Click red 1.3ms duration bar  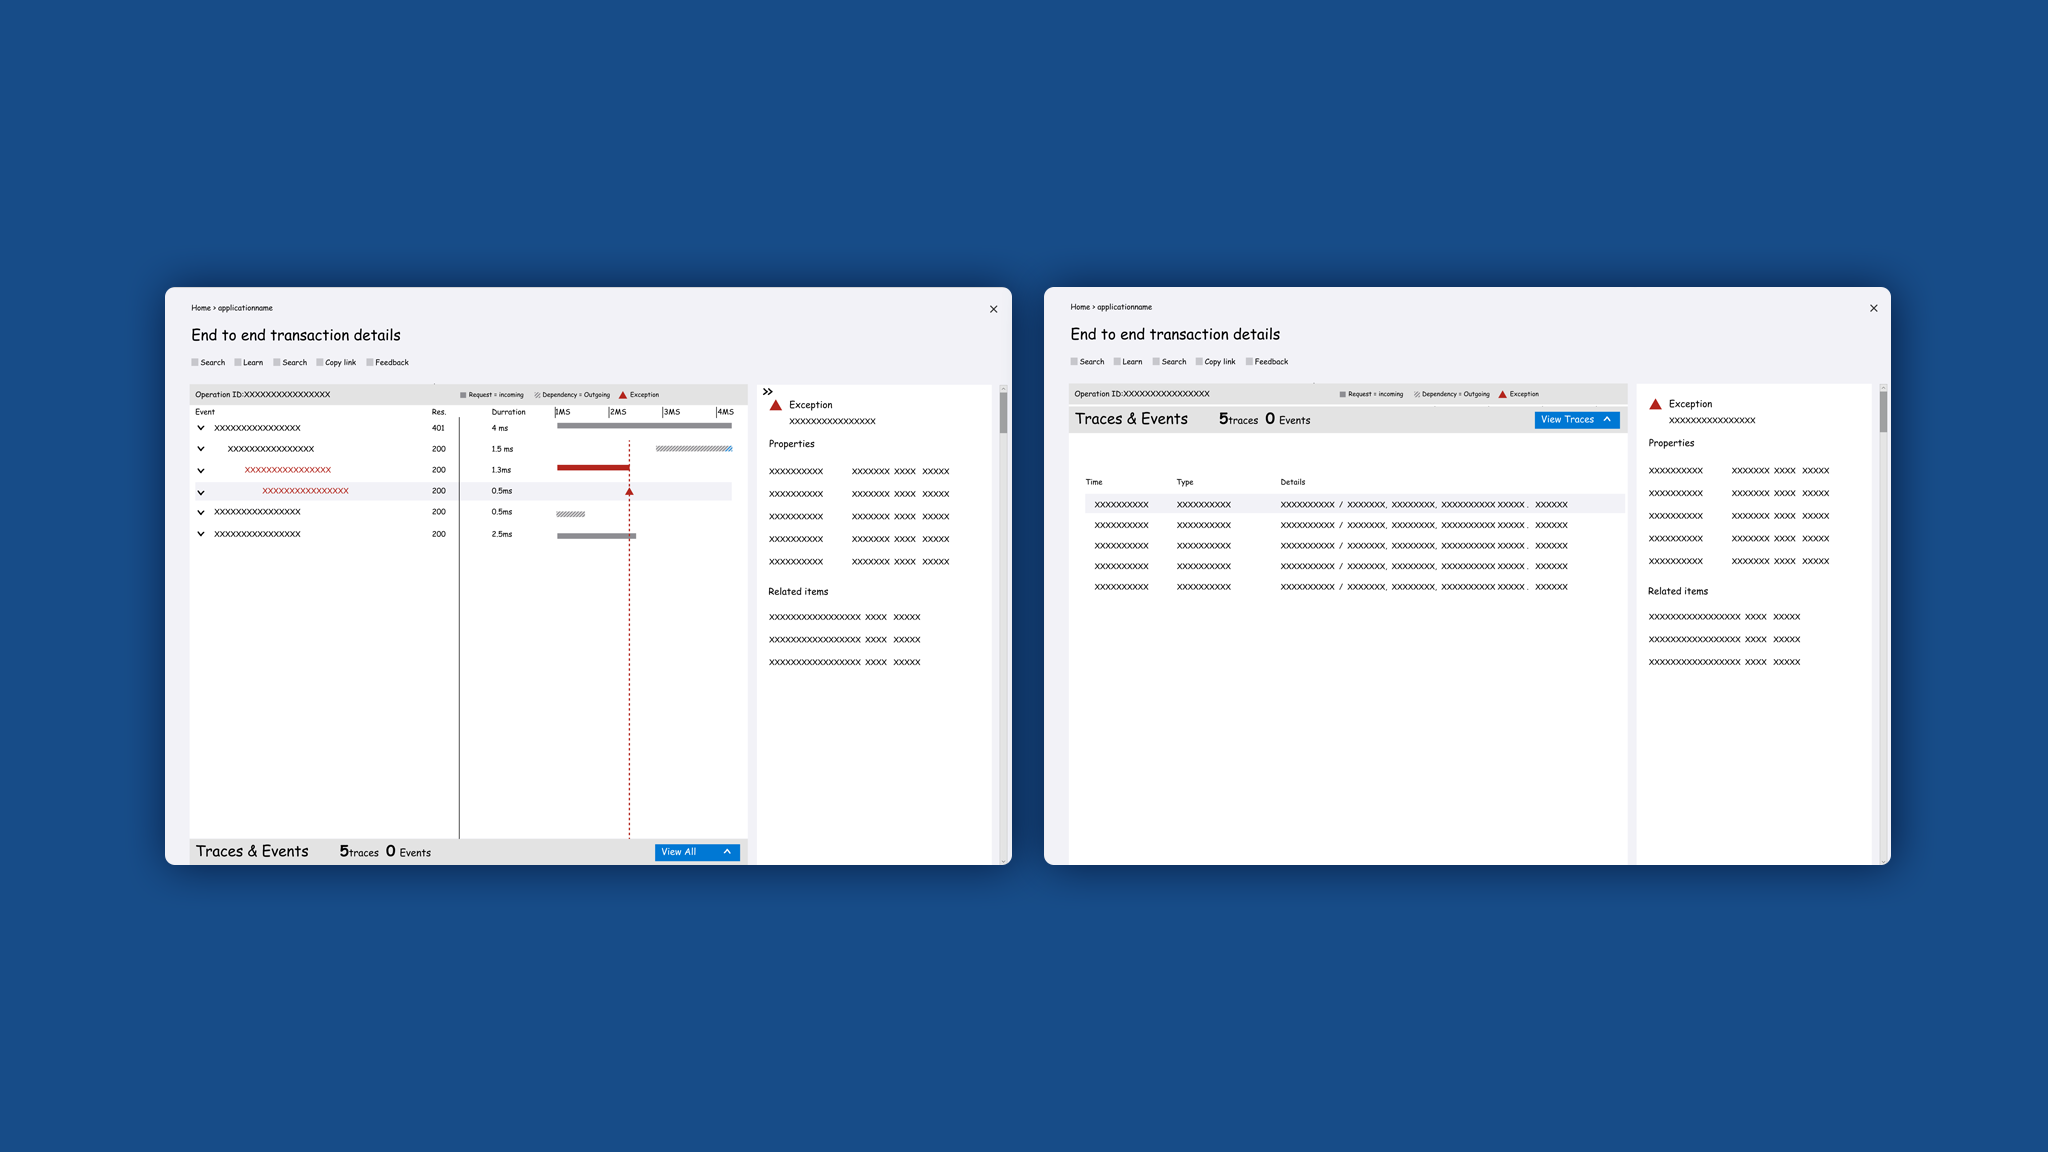click(x=592, y=468)
